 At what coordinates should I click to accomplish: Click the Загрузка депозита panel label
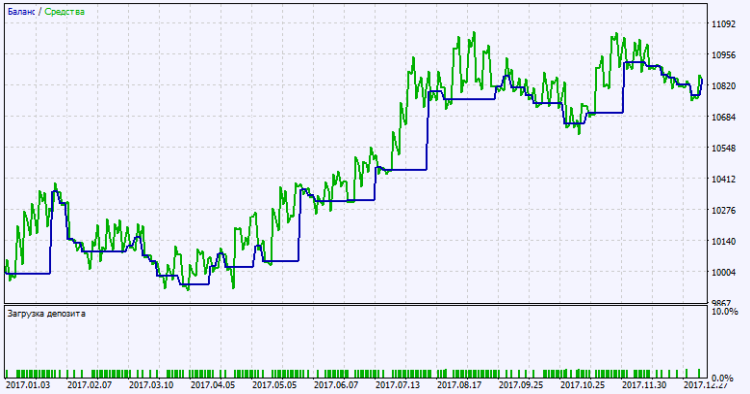(46, 314)
